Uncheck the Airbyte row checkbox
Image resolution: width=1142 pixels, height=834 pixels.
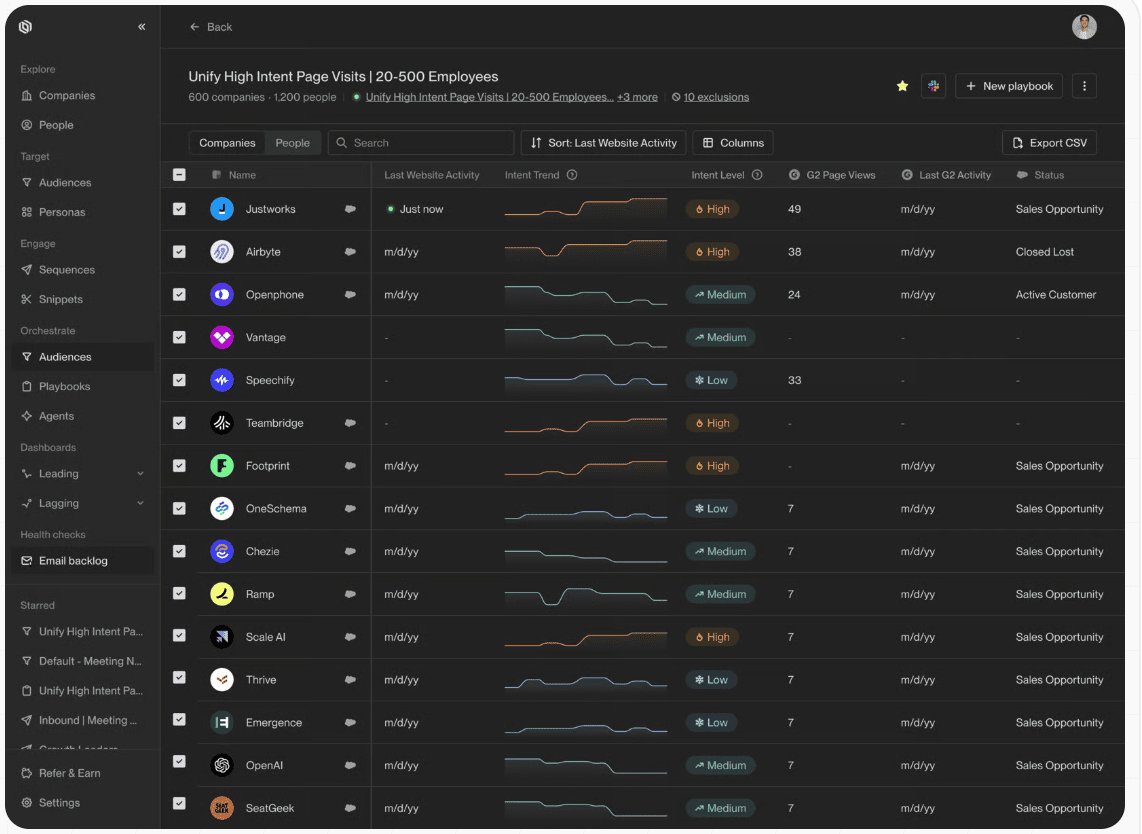(179, 252)
